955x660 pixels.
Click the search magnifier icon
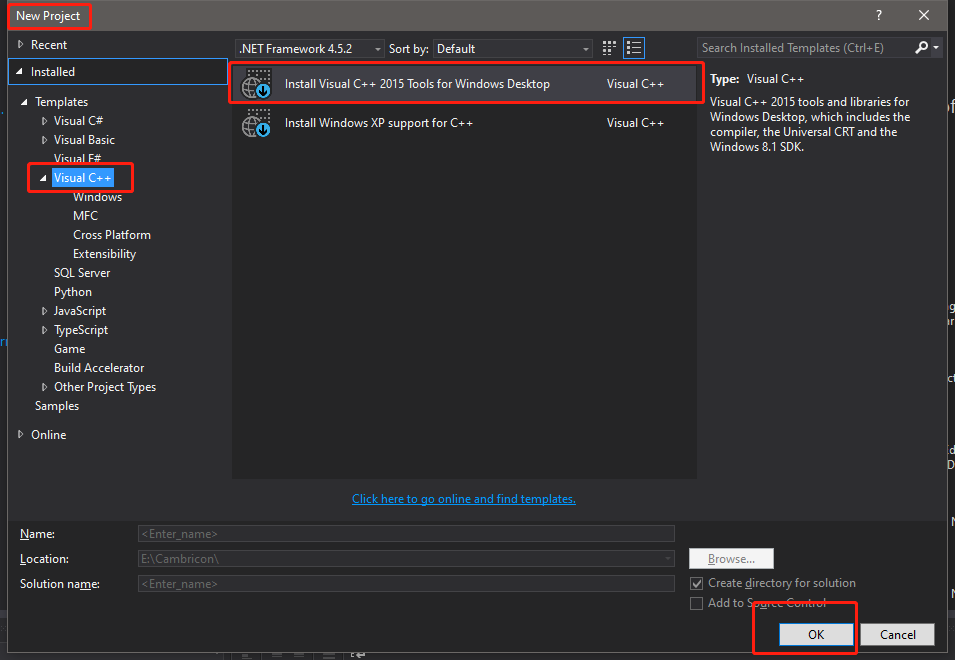(x=922, y=47)
